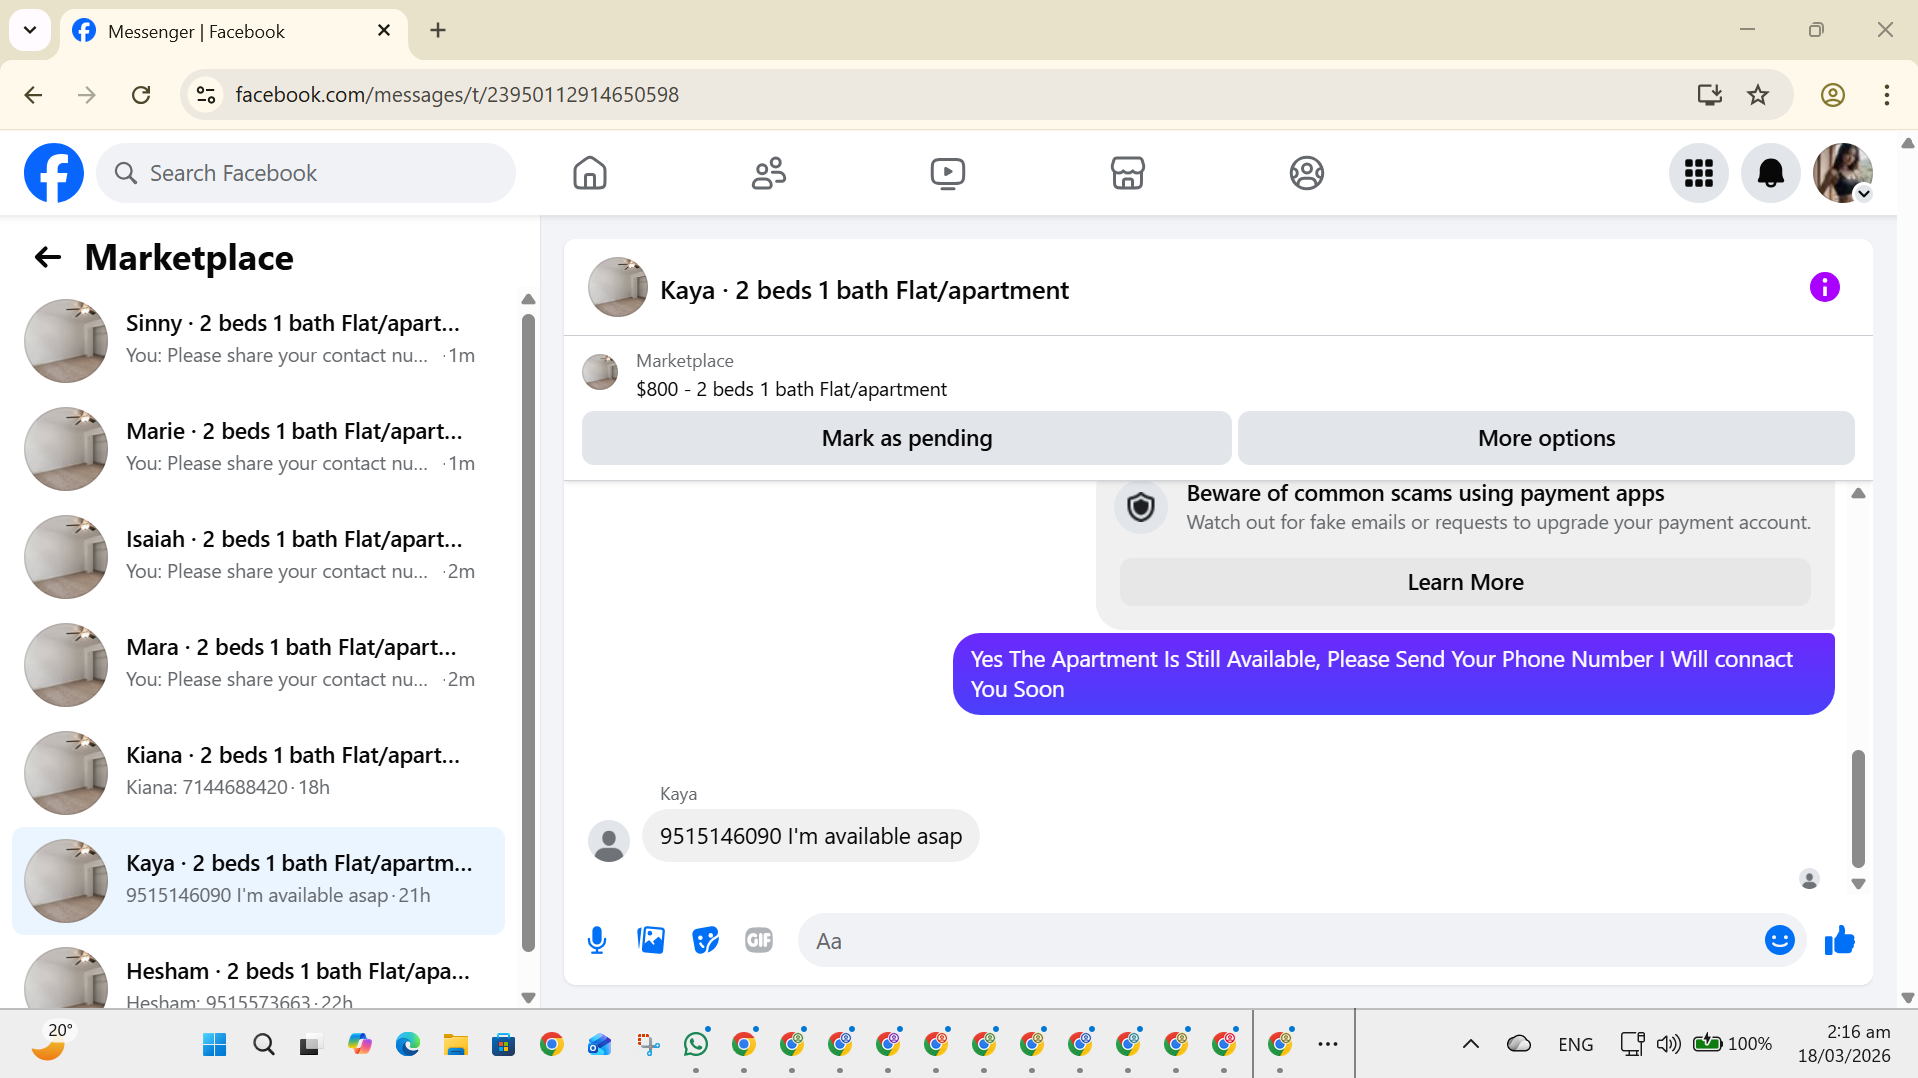Click the install app icon in address bar
This screenshot has height=1078, width=1918.
pyautogui.click(x=1710, y=95)
